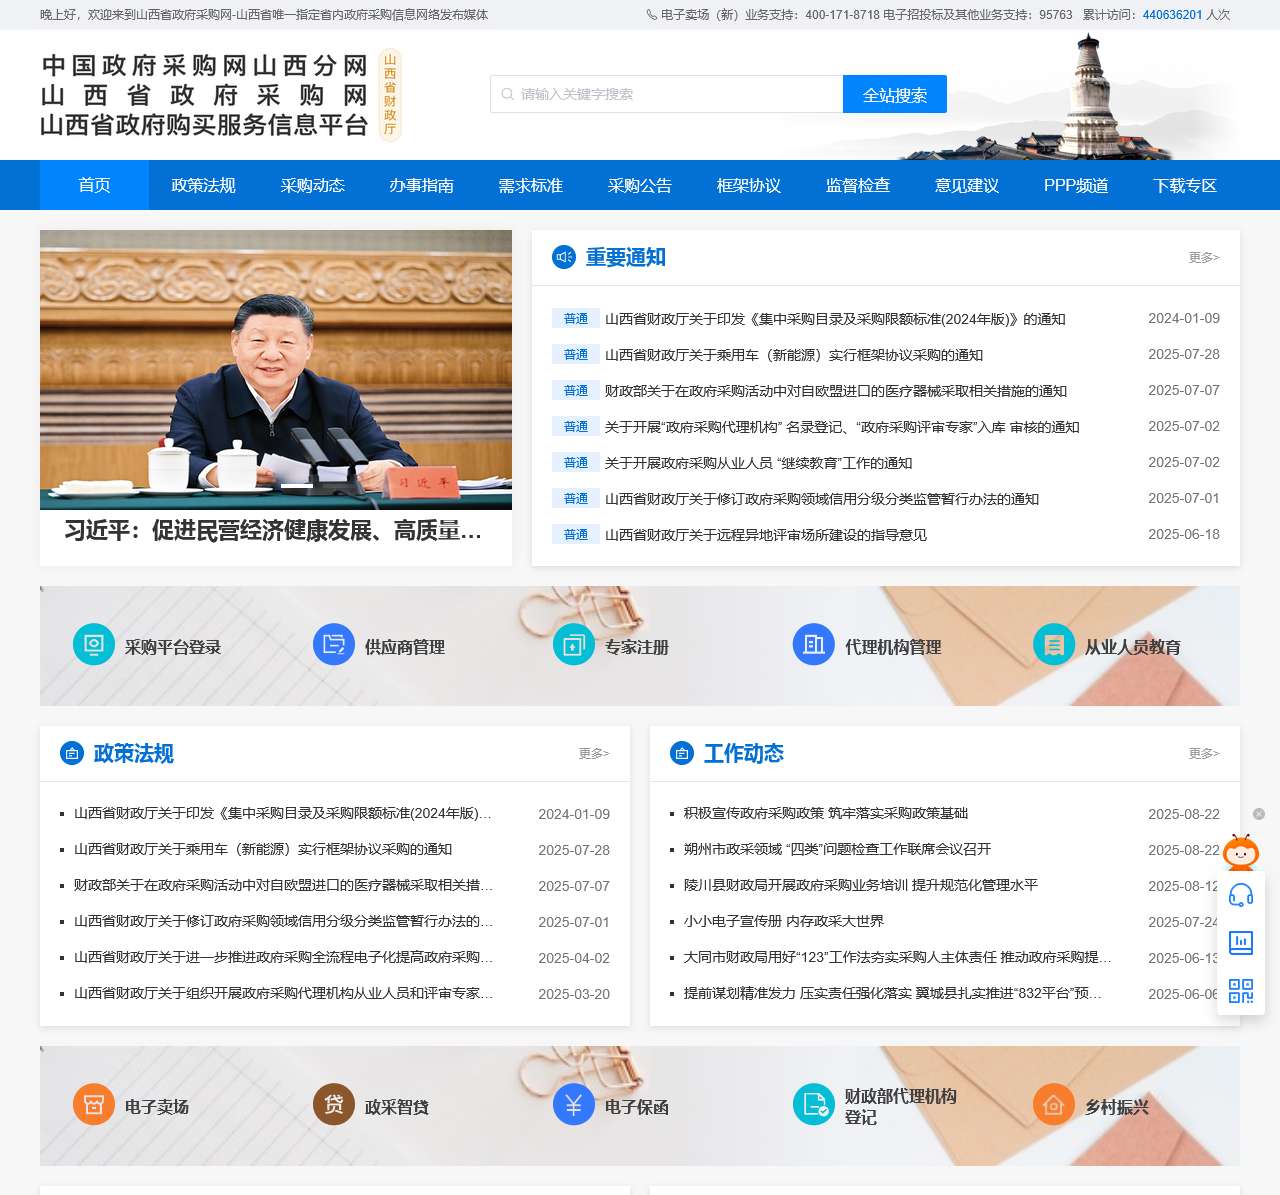This screenshot has width=1280, height=1195.
Task: Open the 代理机构管理 icon
Action: point(813,645)
